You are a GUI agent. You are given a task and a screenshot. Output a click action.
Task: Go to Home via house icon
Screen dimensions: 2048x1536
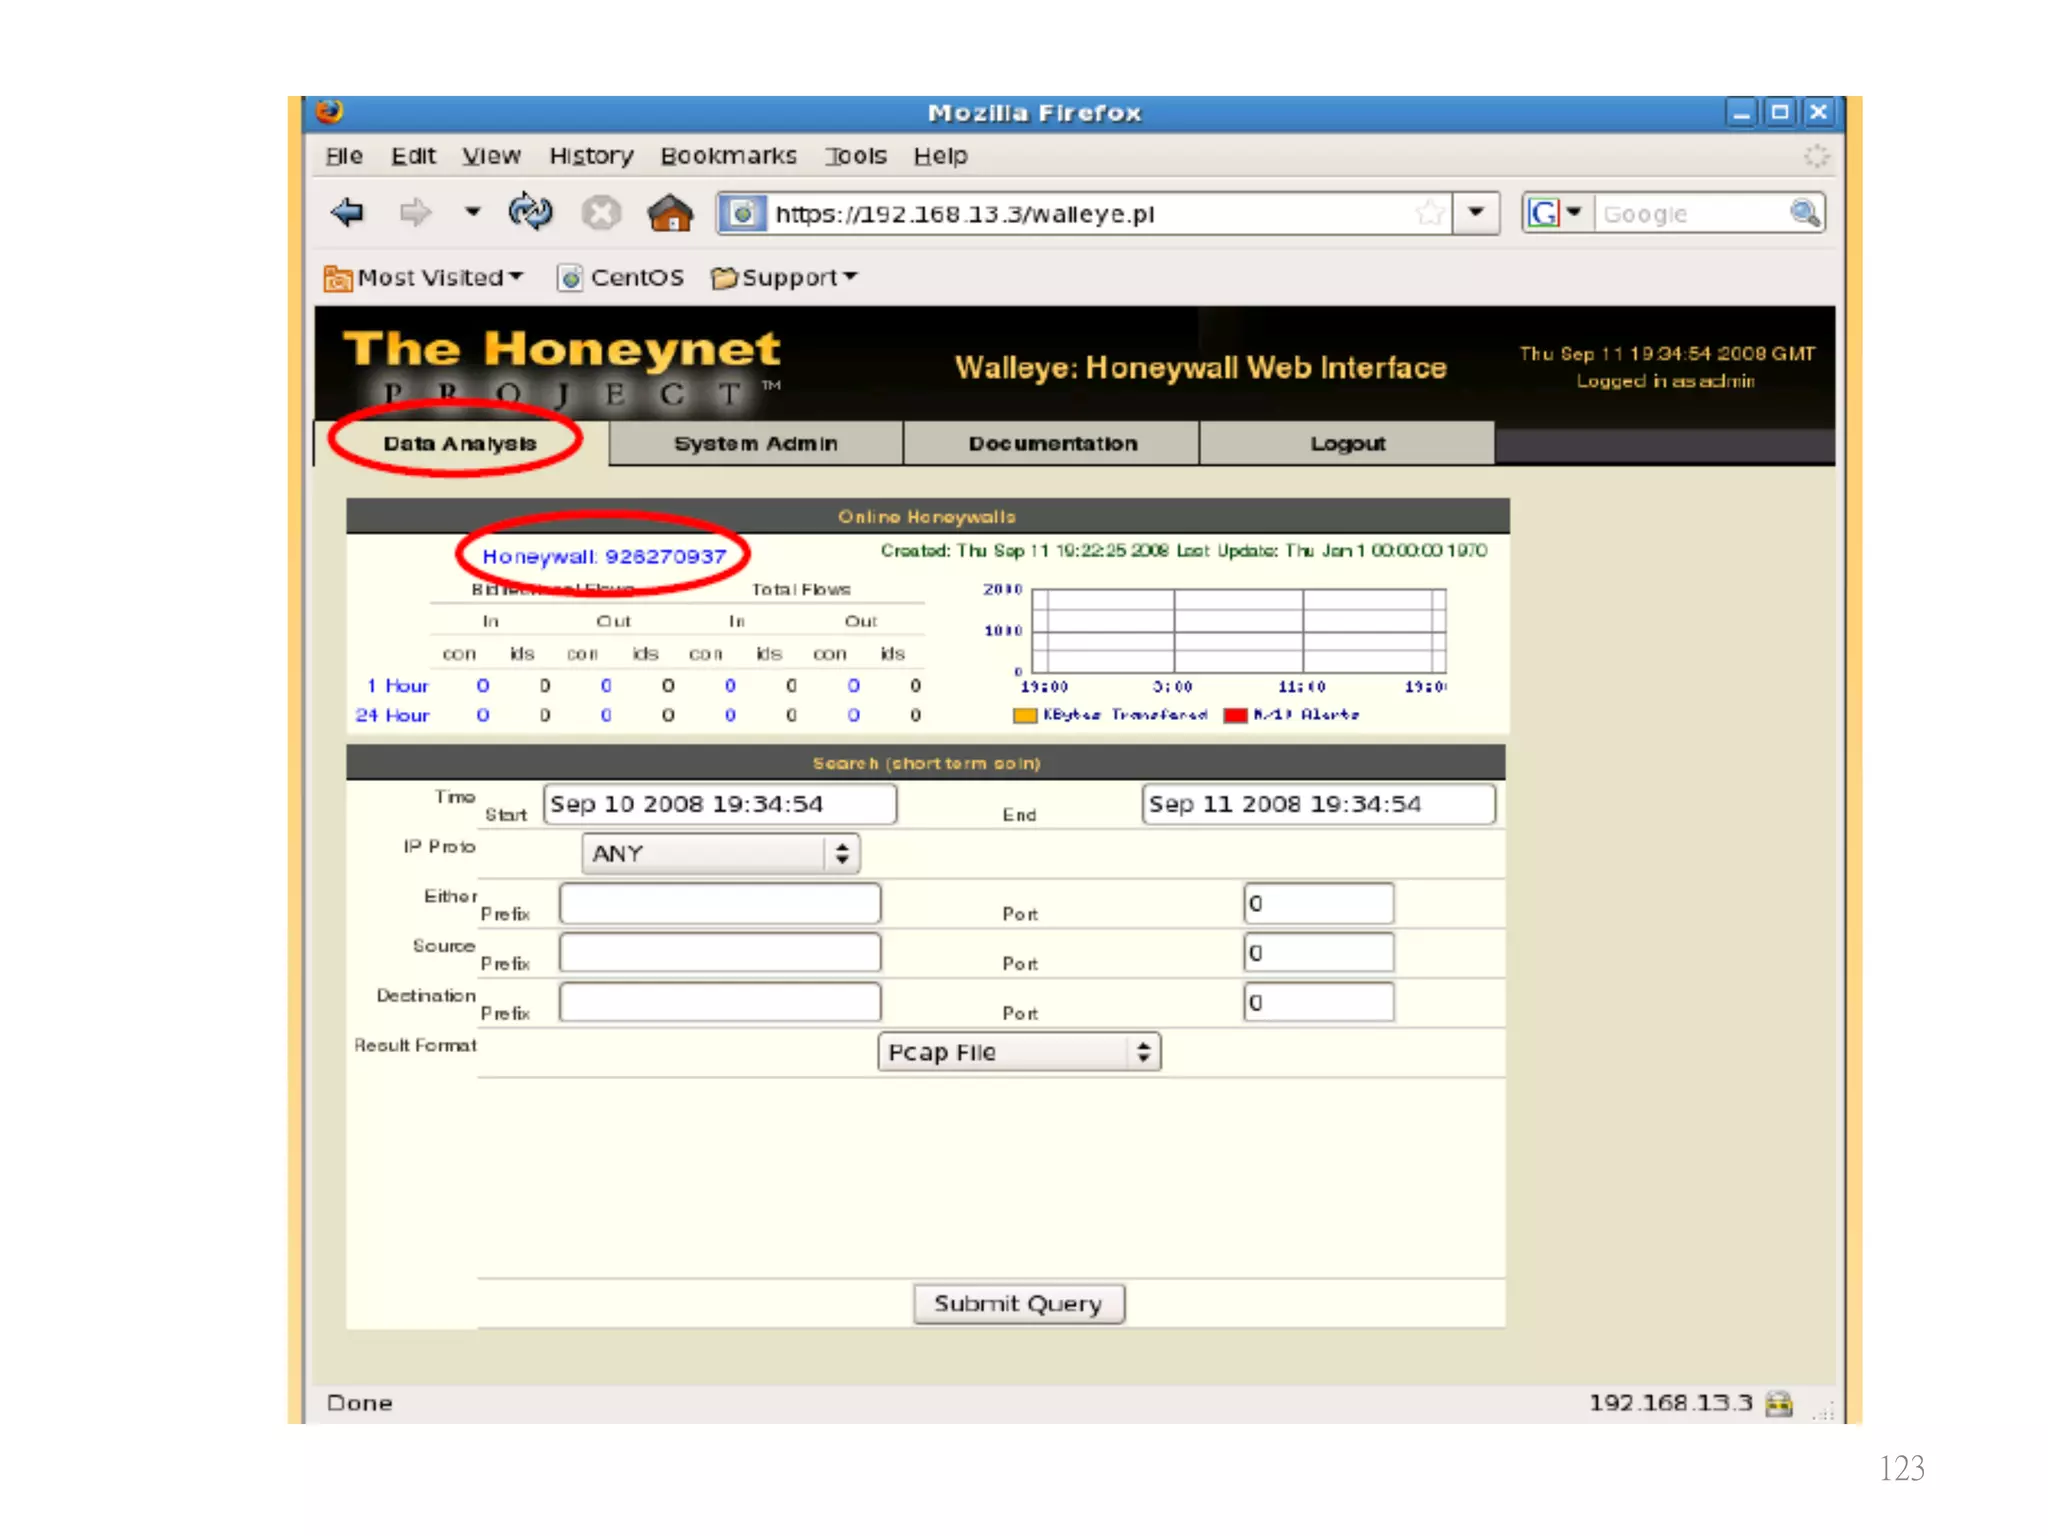pos(669,213)
